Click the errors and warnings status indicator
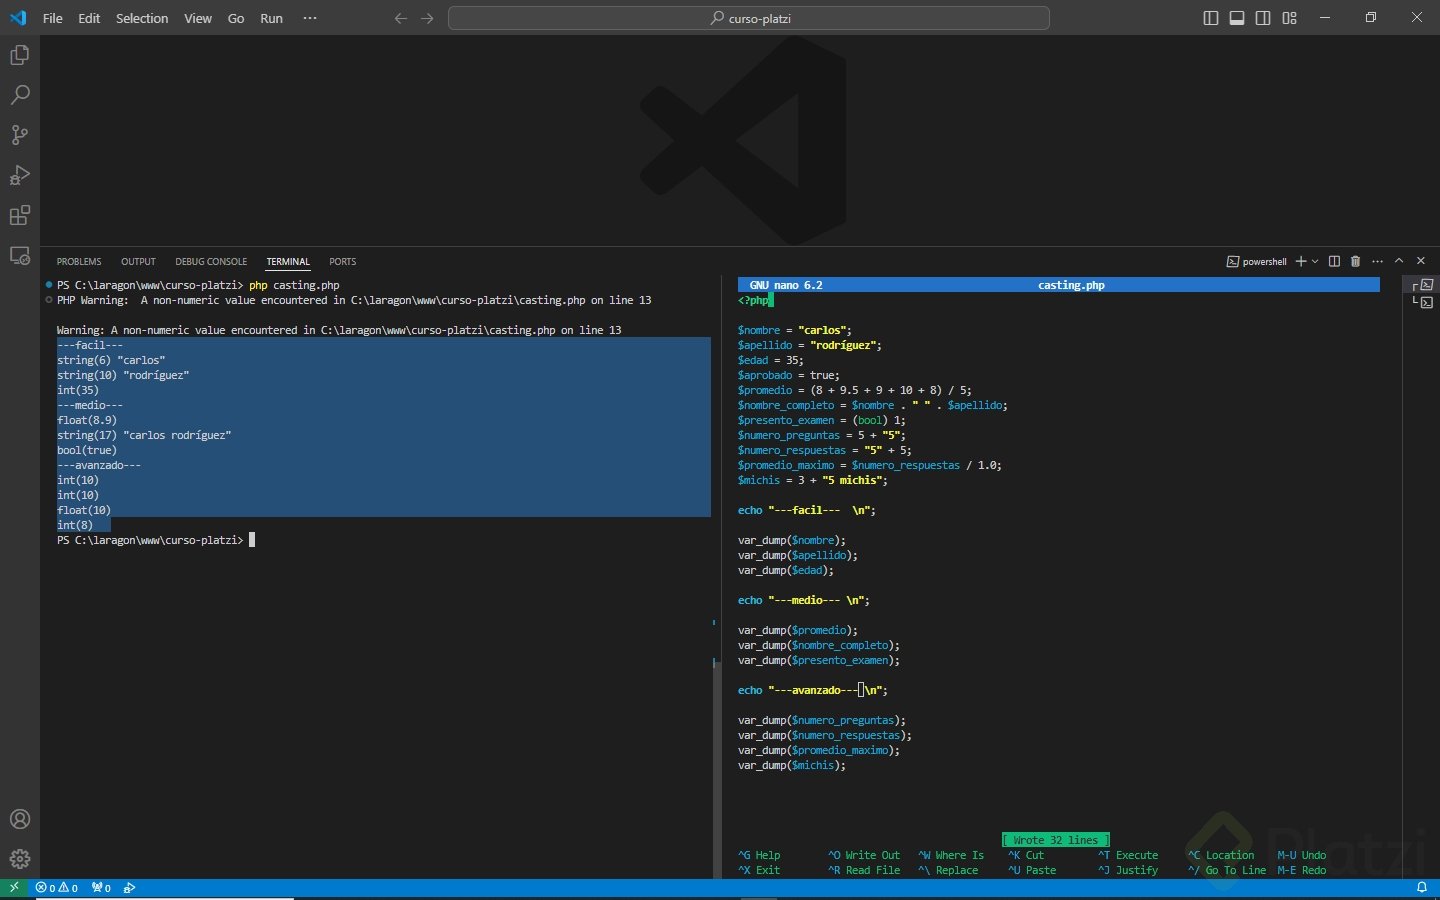 click(x=57, y=888)
